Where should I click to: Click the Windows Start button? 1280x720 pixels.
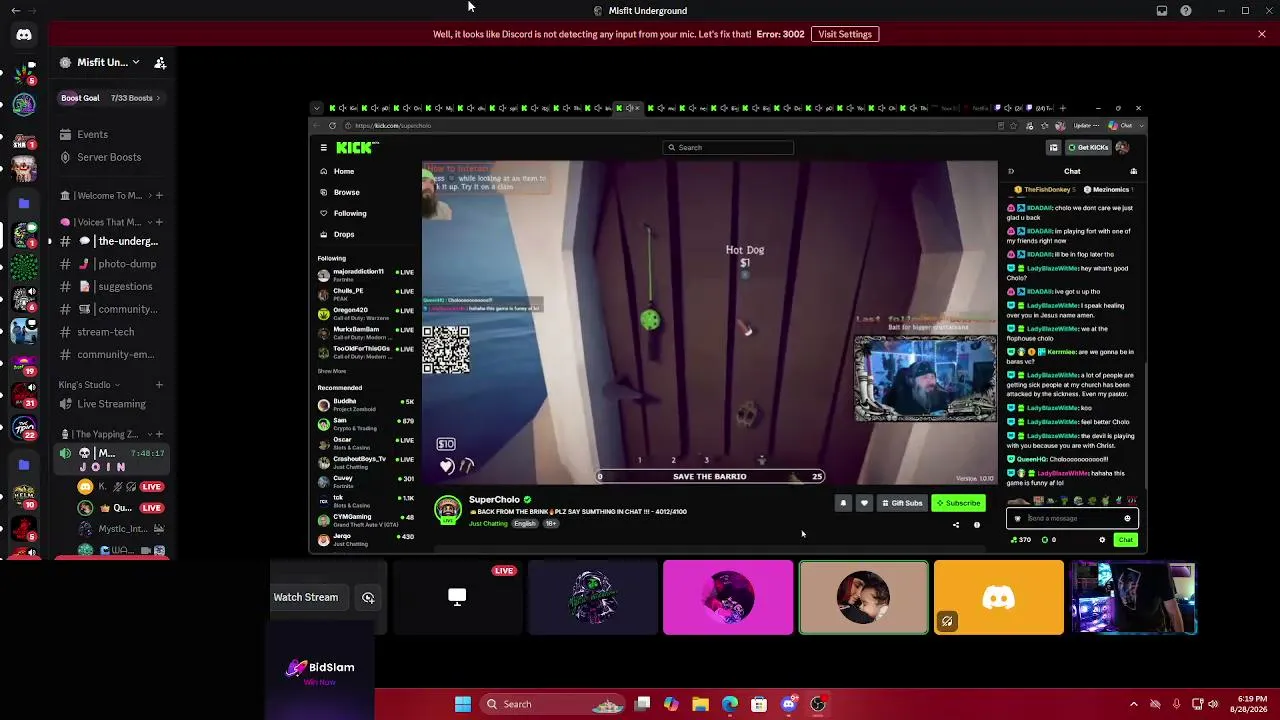pyautogui.click(x=463, y=704)
